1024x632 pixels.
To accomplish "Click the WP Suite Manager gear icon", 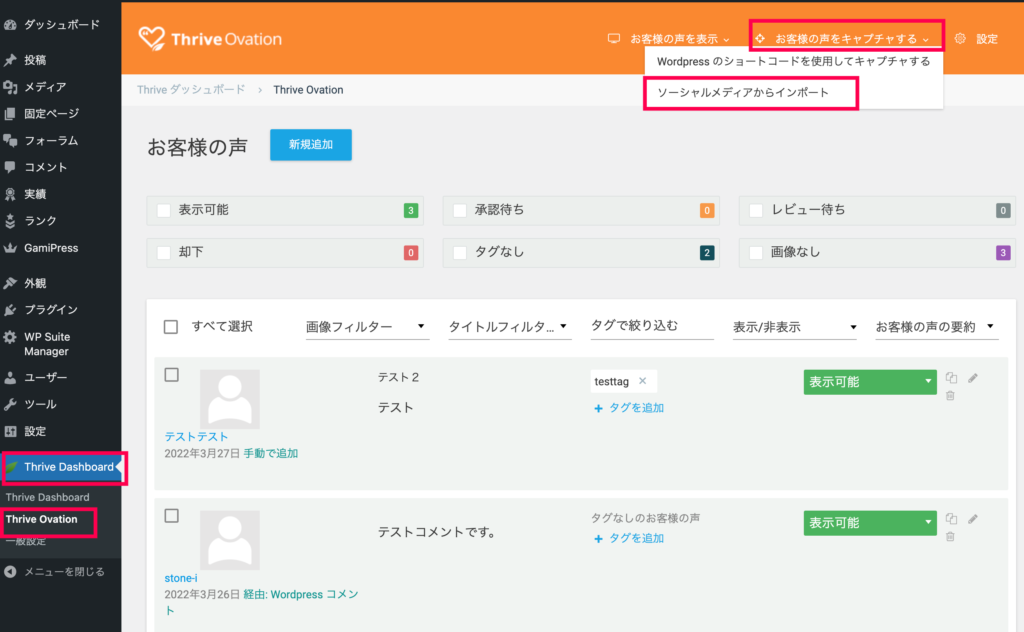I will pyautogui.click(x=10, y=337).
